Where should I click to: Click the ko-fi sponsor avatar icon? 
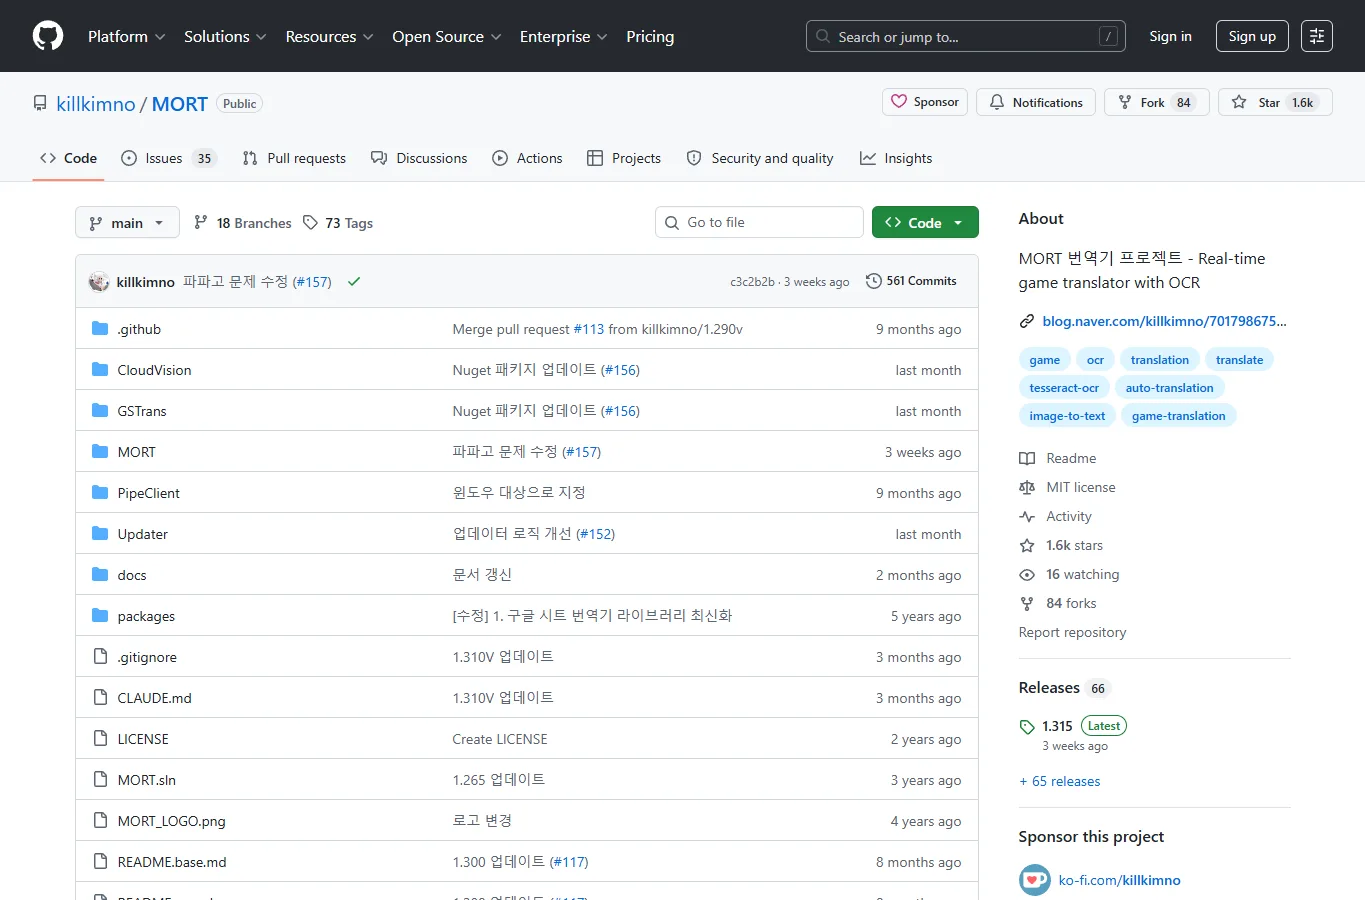pyautogui.click(x=1035, y=880)
